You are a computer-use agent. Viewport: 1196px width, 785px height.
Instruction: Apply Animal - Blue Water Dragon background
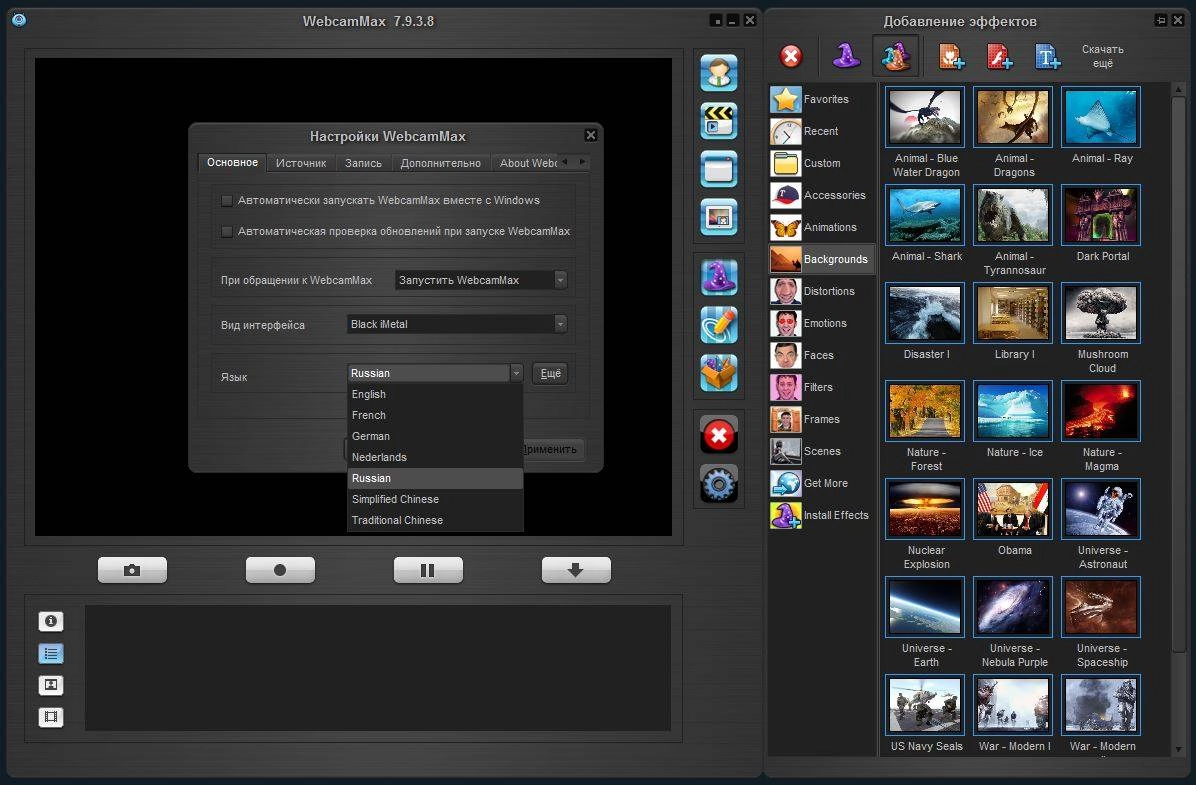(x=925, y=117)
